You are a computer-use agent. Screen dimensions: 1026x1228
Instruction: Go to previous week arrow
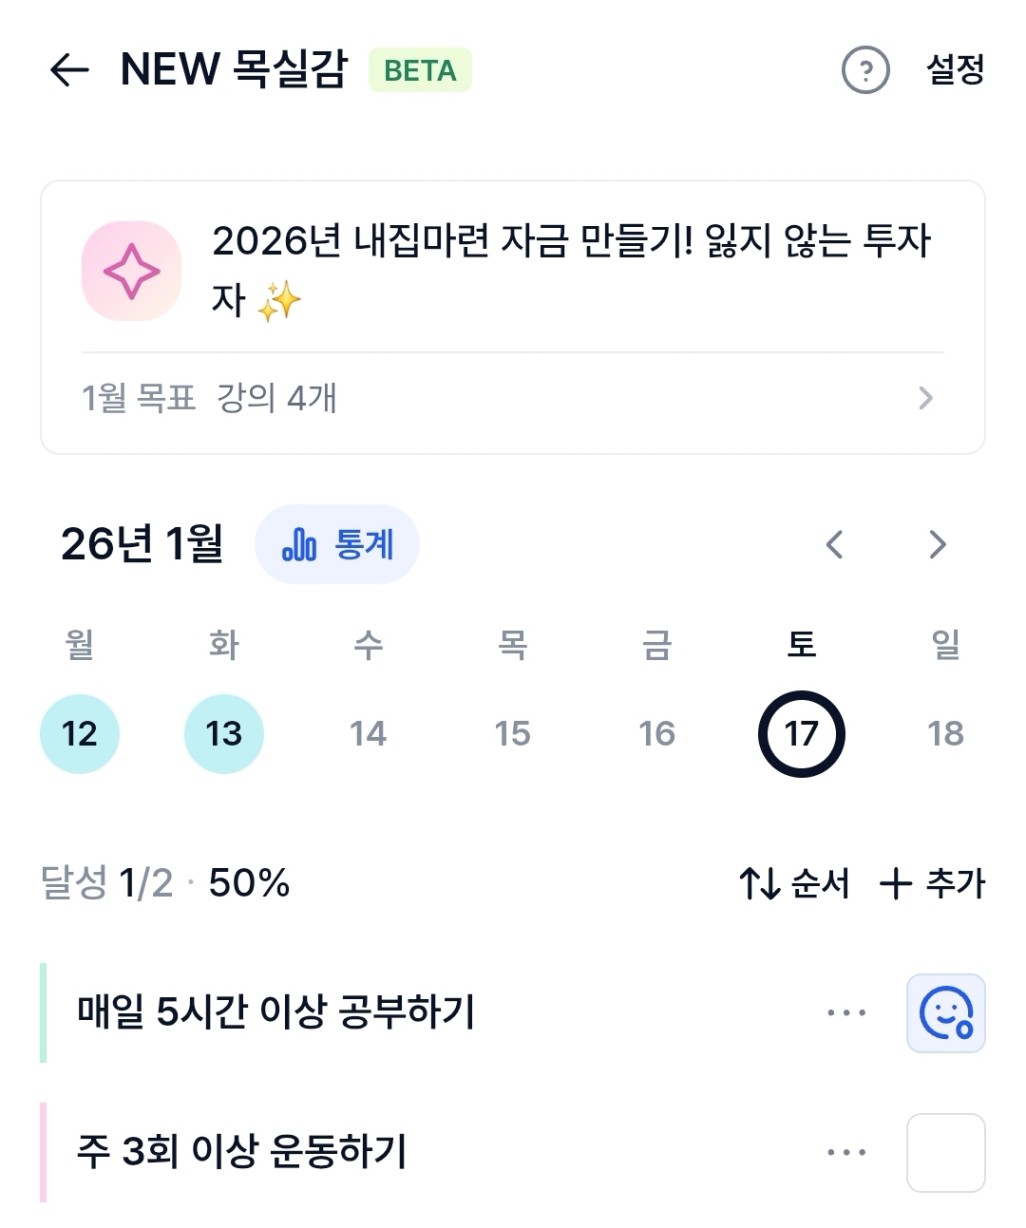pyautogui.click(x=835, y=545)
